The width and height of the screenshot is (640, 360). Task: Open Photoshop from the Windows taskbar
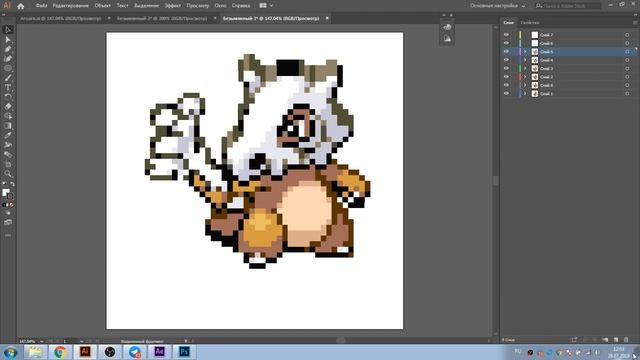[184, 352]
